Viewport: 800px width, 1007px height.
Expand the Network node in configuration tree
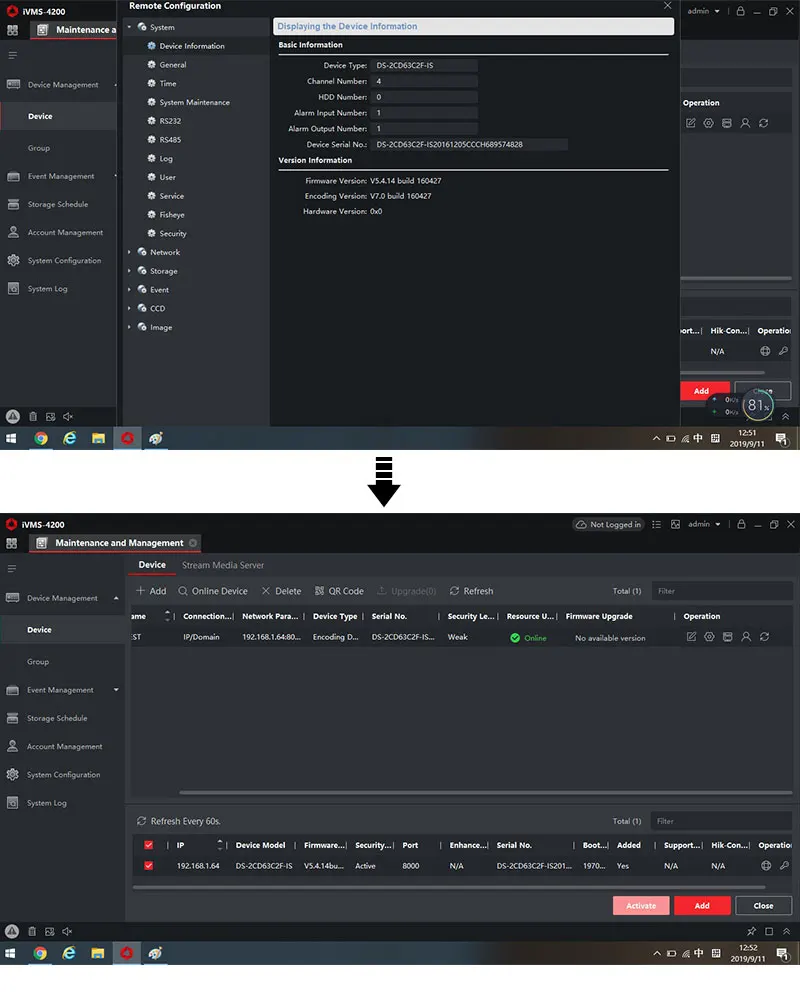click(x=129, y=252)
